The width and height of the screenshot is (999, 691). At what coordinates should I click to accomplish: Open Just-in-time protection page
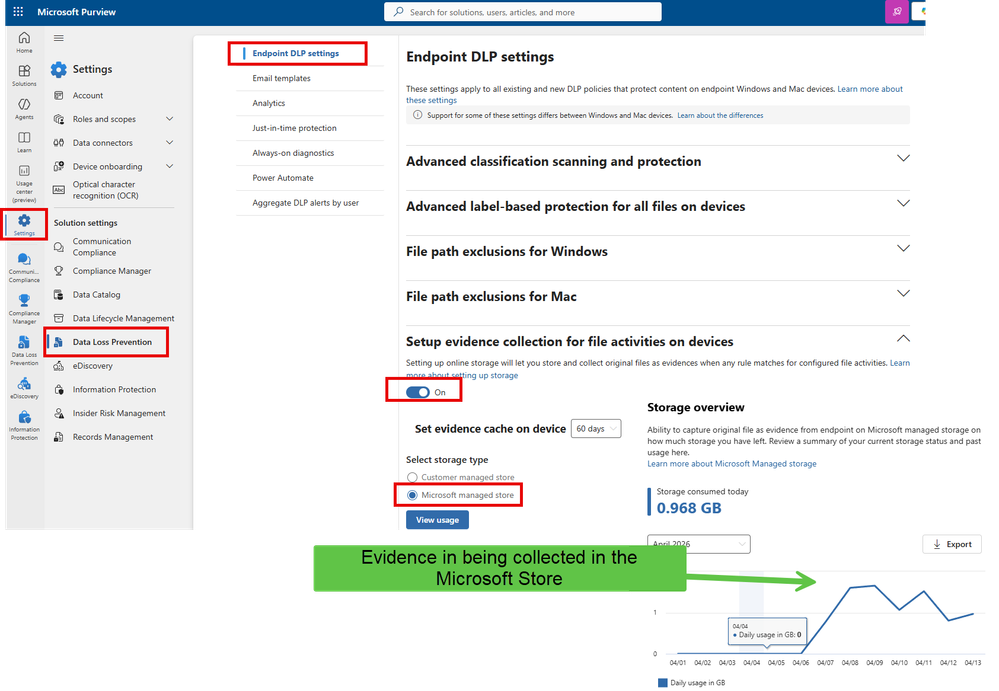click(x=294, y=128)
